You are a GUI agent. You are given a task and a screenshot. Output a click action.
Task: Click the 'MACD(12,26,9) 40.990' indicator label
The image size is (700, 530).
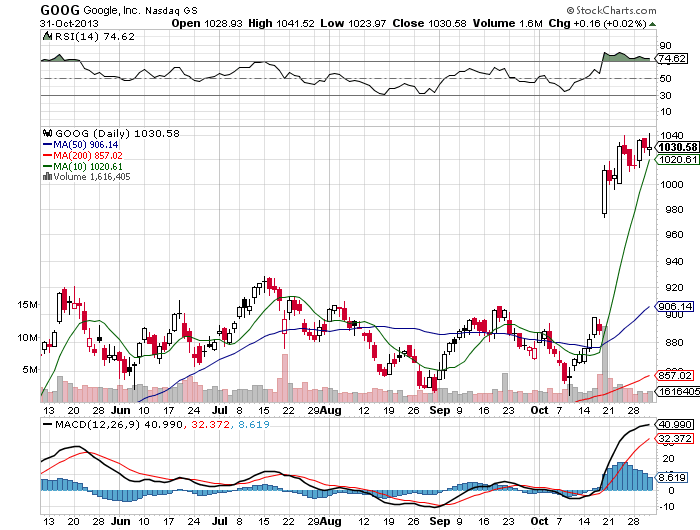(118, 424)
